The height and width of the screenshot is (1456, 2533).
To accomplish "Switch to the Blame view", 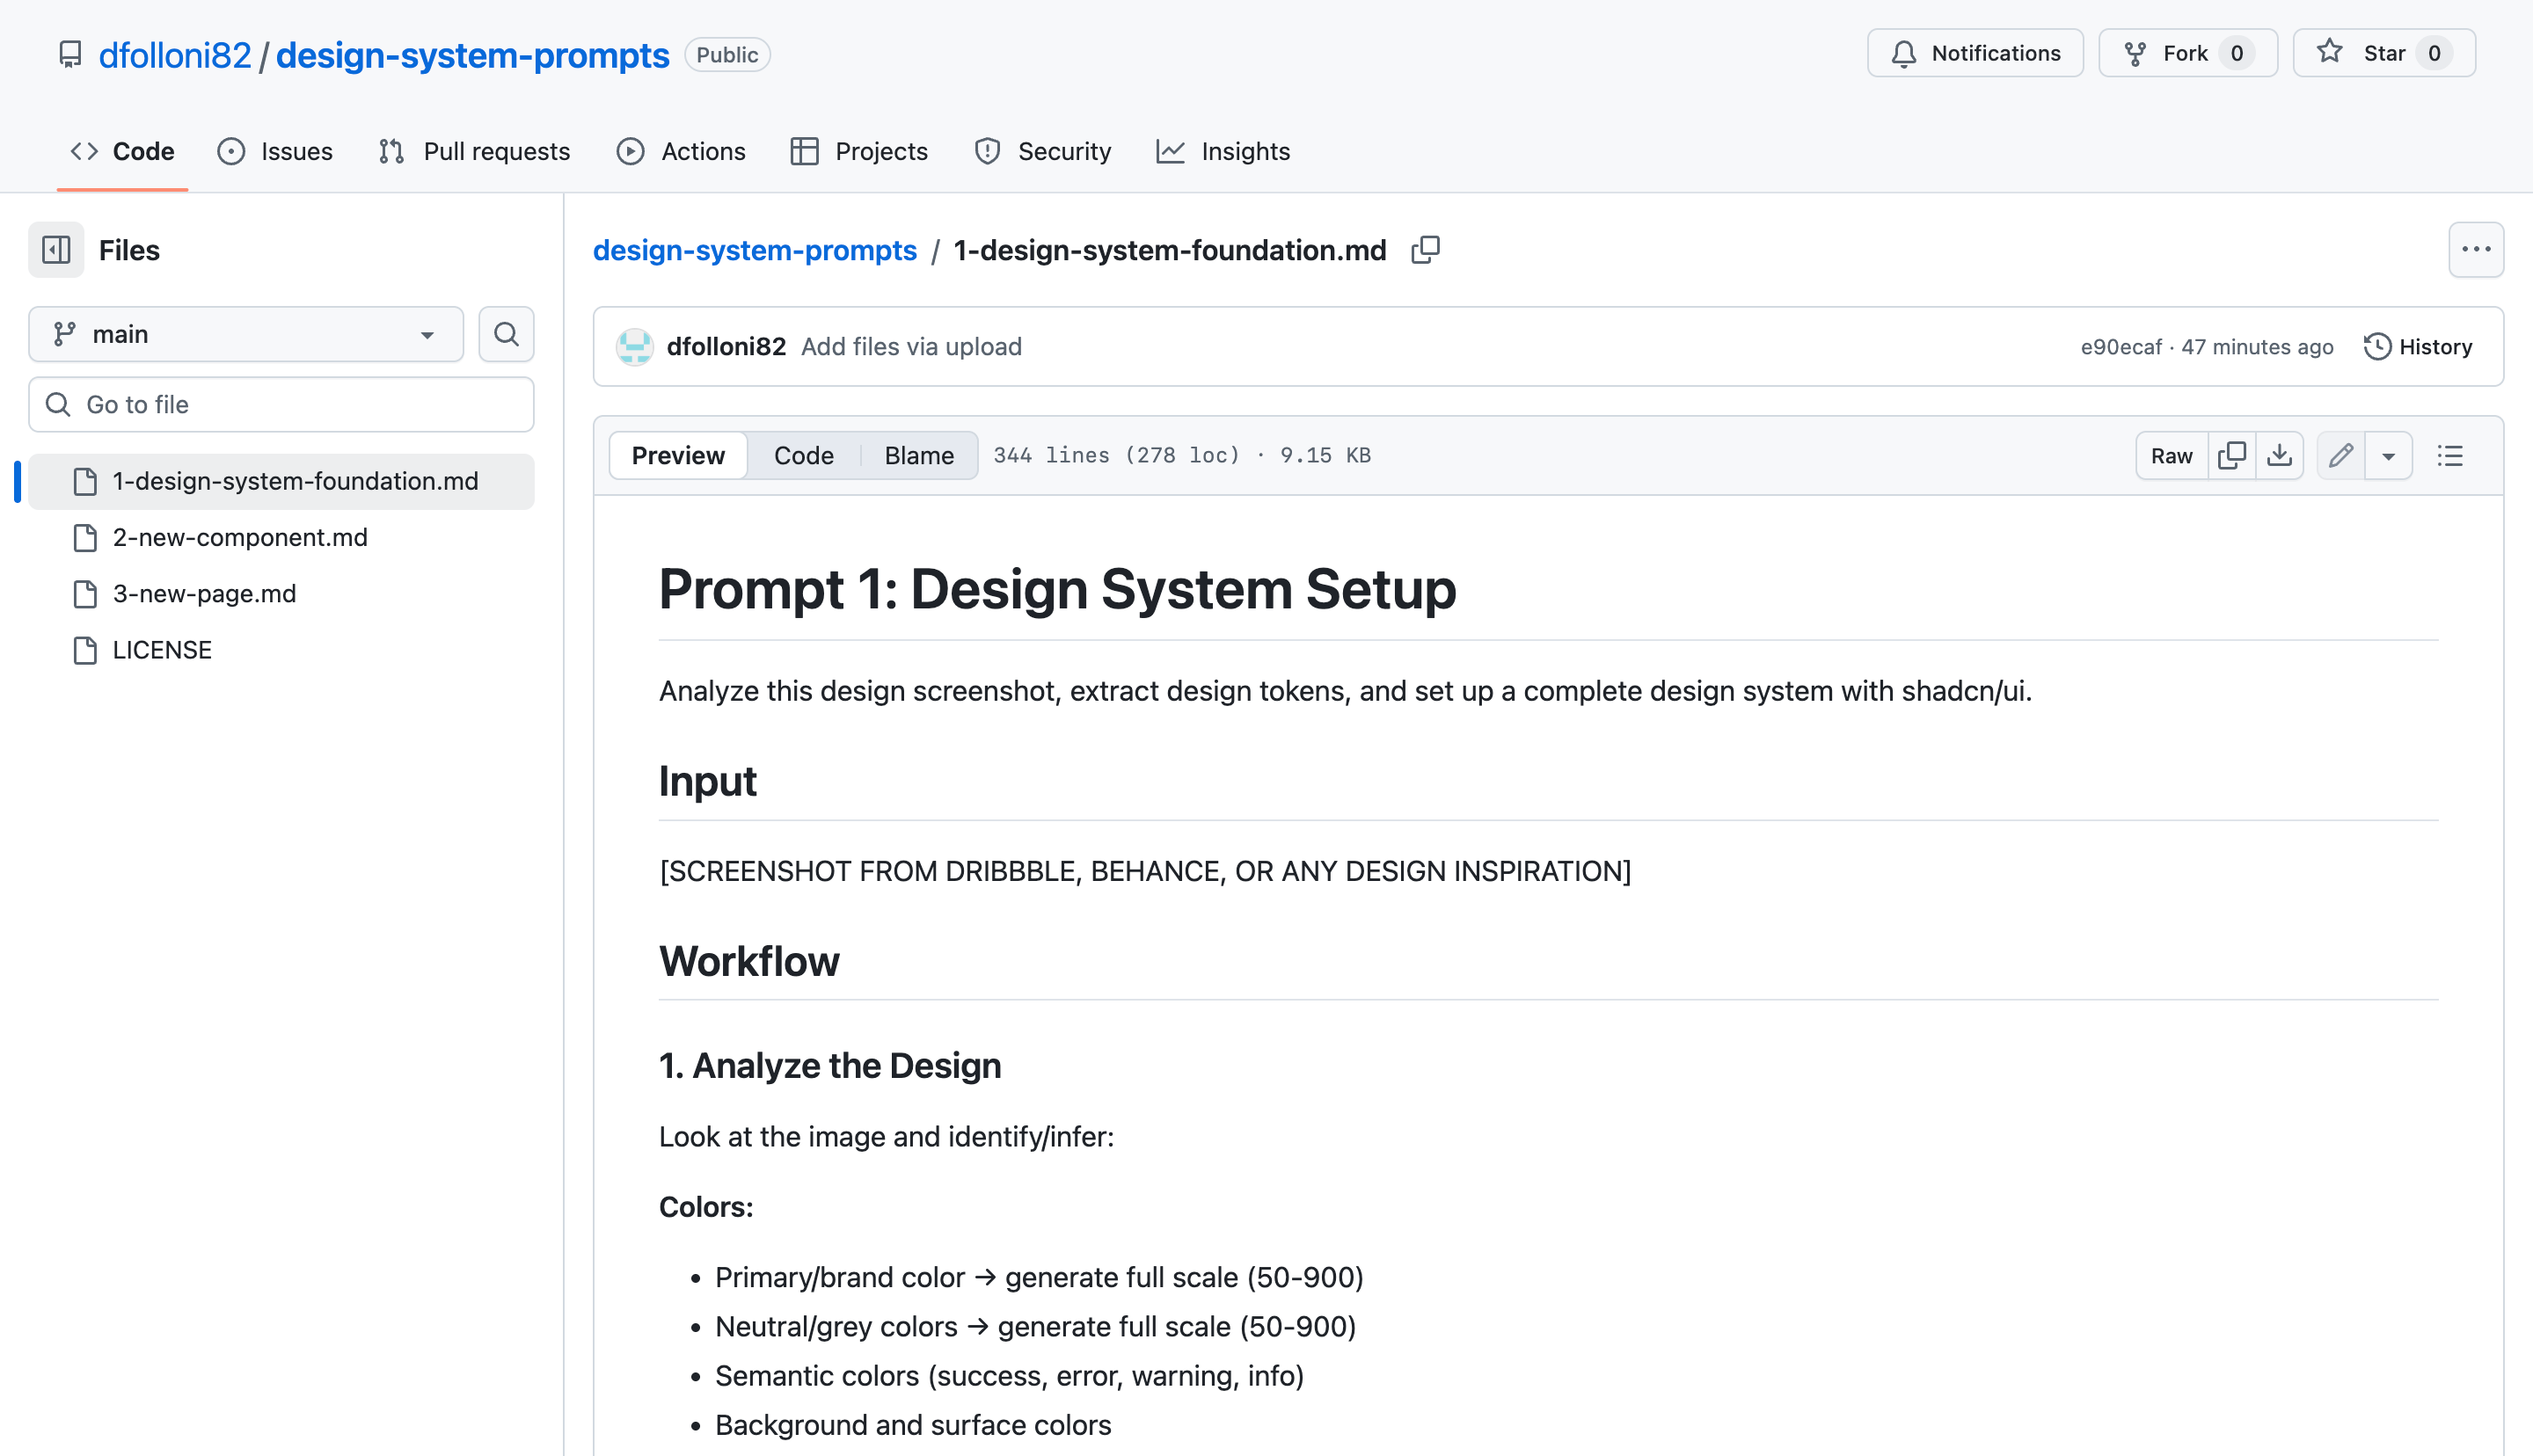I will point(918,456).
